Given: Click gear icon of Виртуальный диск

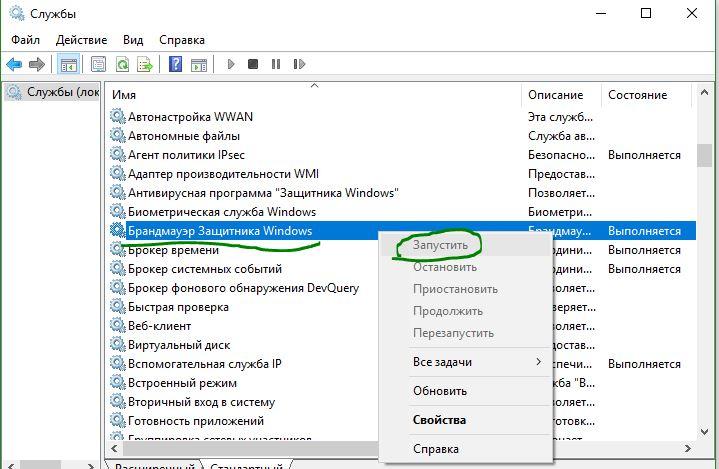Looking at the screenshot, I should coord(118,345).
